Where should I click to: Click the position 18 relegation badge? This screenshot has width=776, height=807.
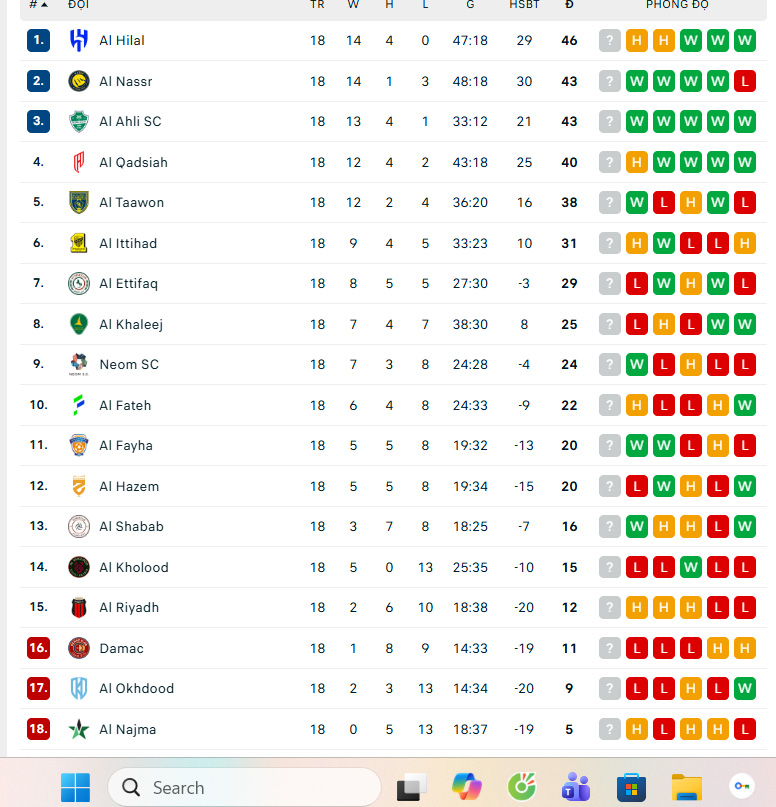pyautogui.click(x=38, y=729)
